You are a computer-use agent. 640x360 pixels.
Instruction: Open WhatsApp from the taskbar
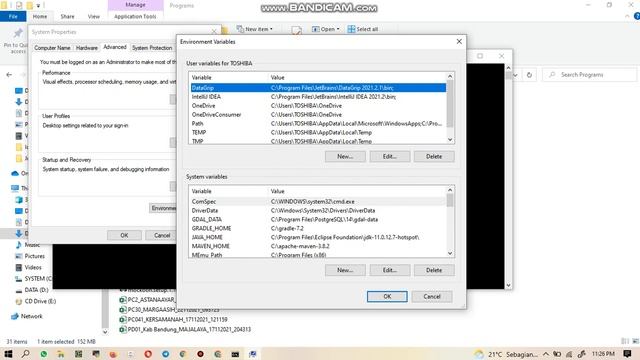pyautogui.click(x=43, y=354)
